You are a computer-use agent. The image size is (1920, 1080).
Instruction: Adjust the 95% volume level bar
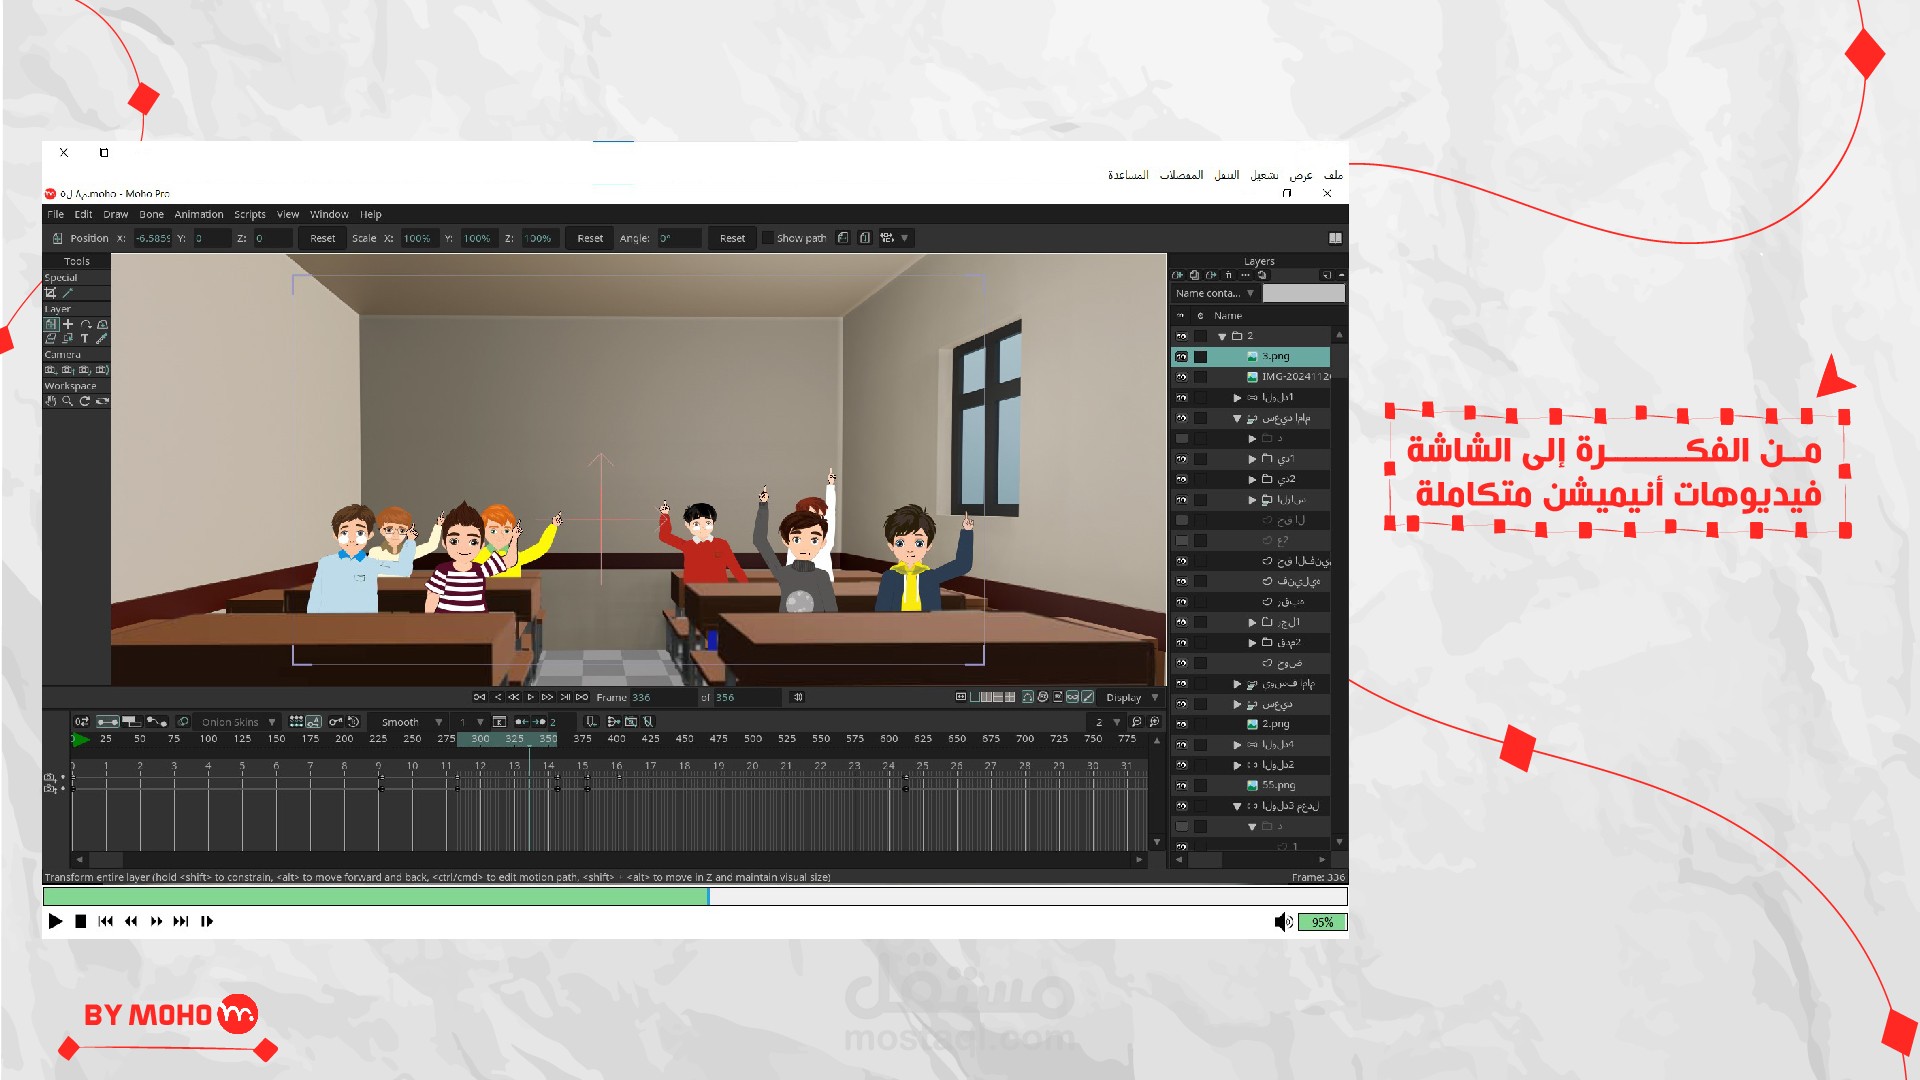(x=1322, y=922)
